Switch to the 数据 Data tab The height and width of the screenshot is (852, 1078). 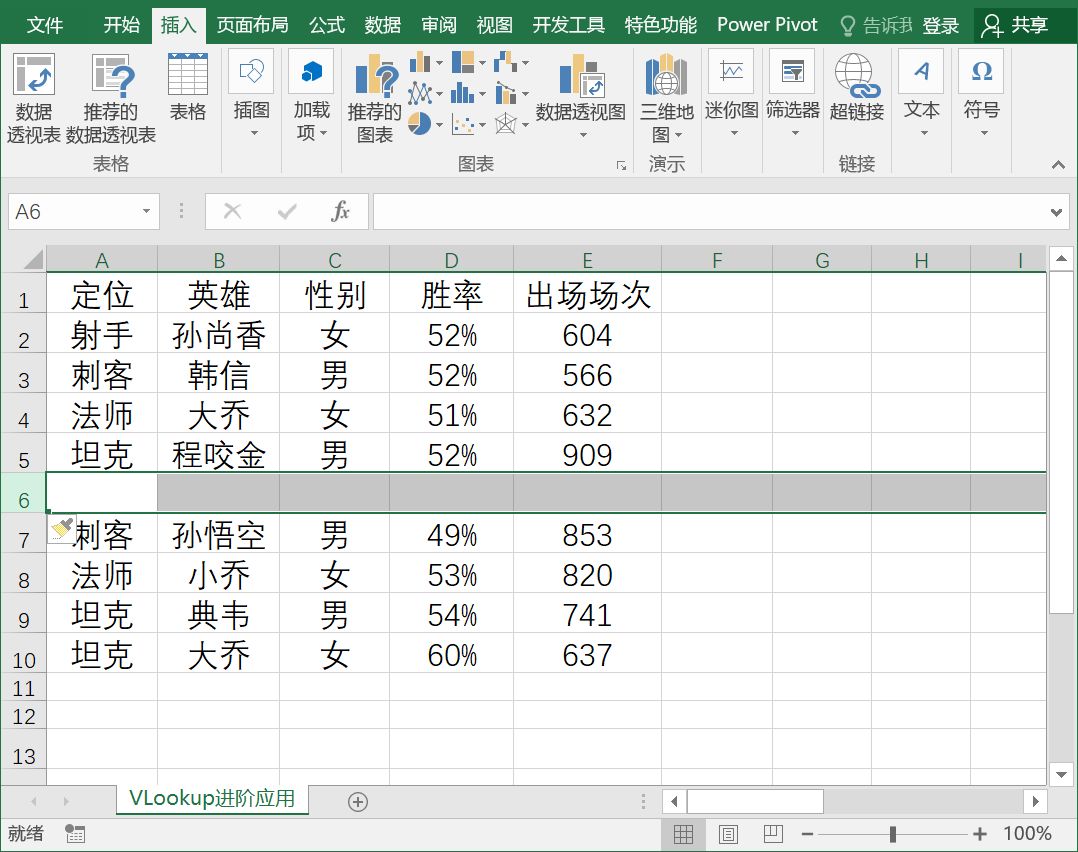pyautogui.click(x=383, y=25)
